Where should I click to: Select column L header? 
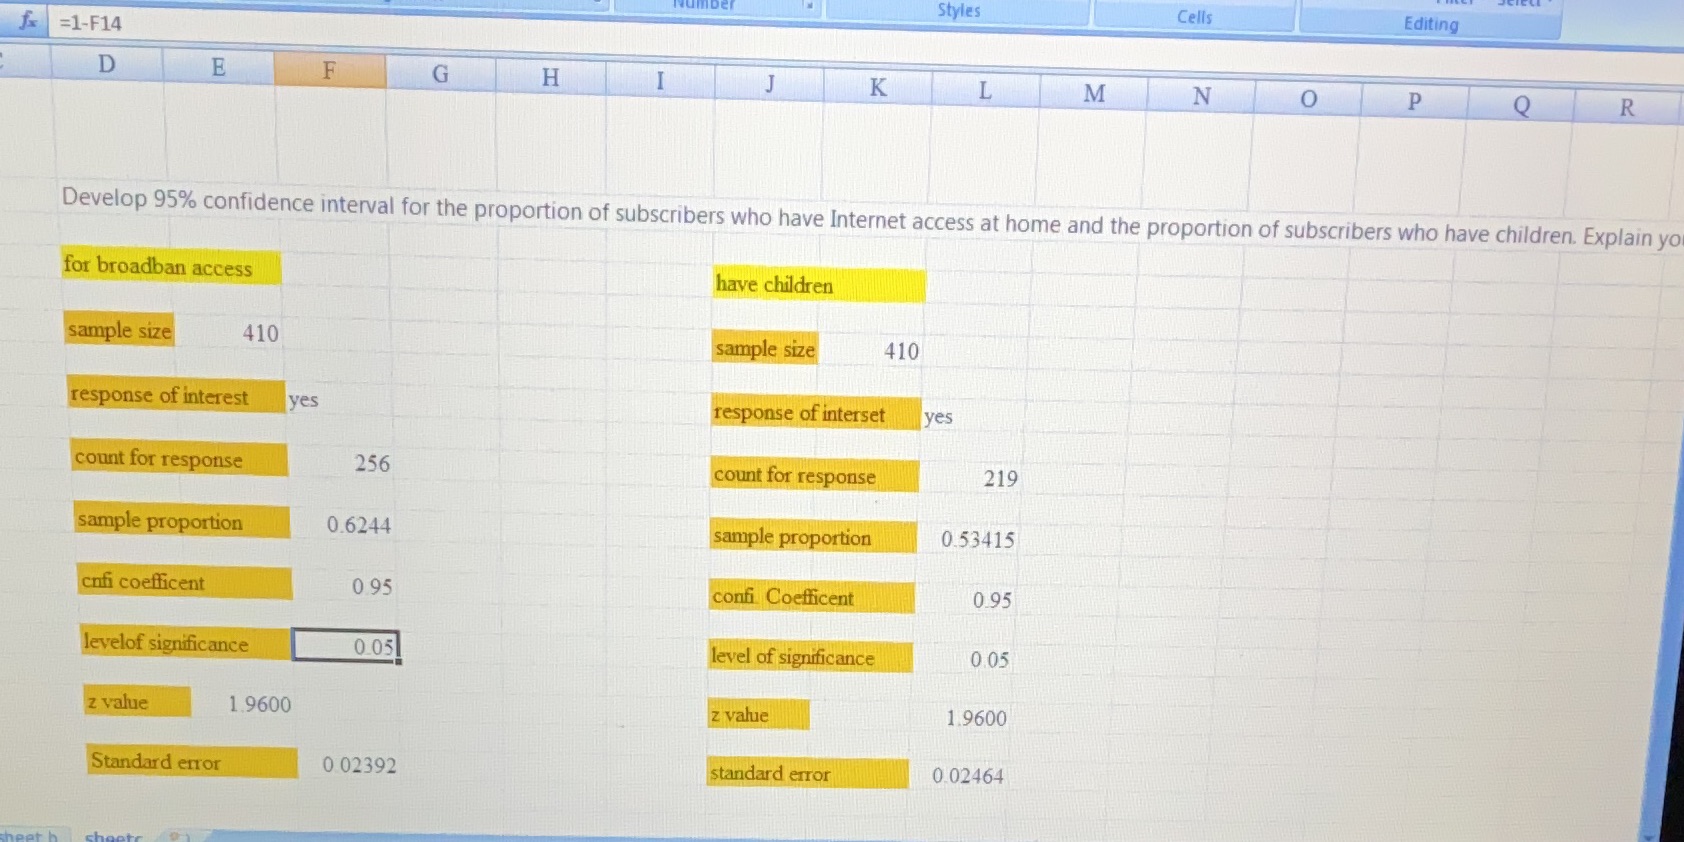point(985,90)
